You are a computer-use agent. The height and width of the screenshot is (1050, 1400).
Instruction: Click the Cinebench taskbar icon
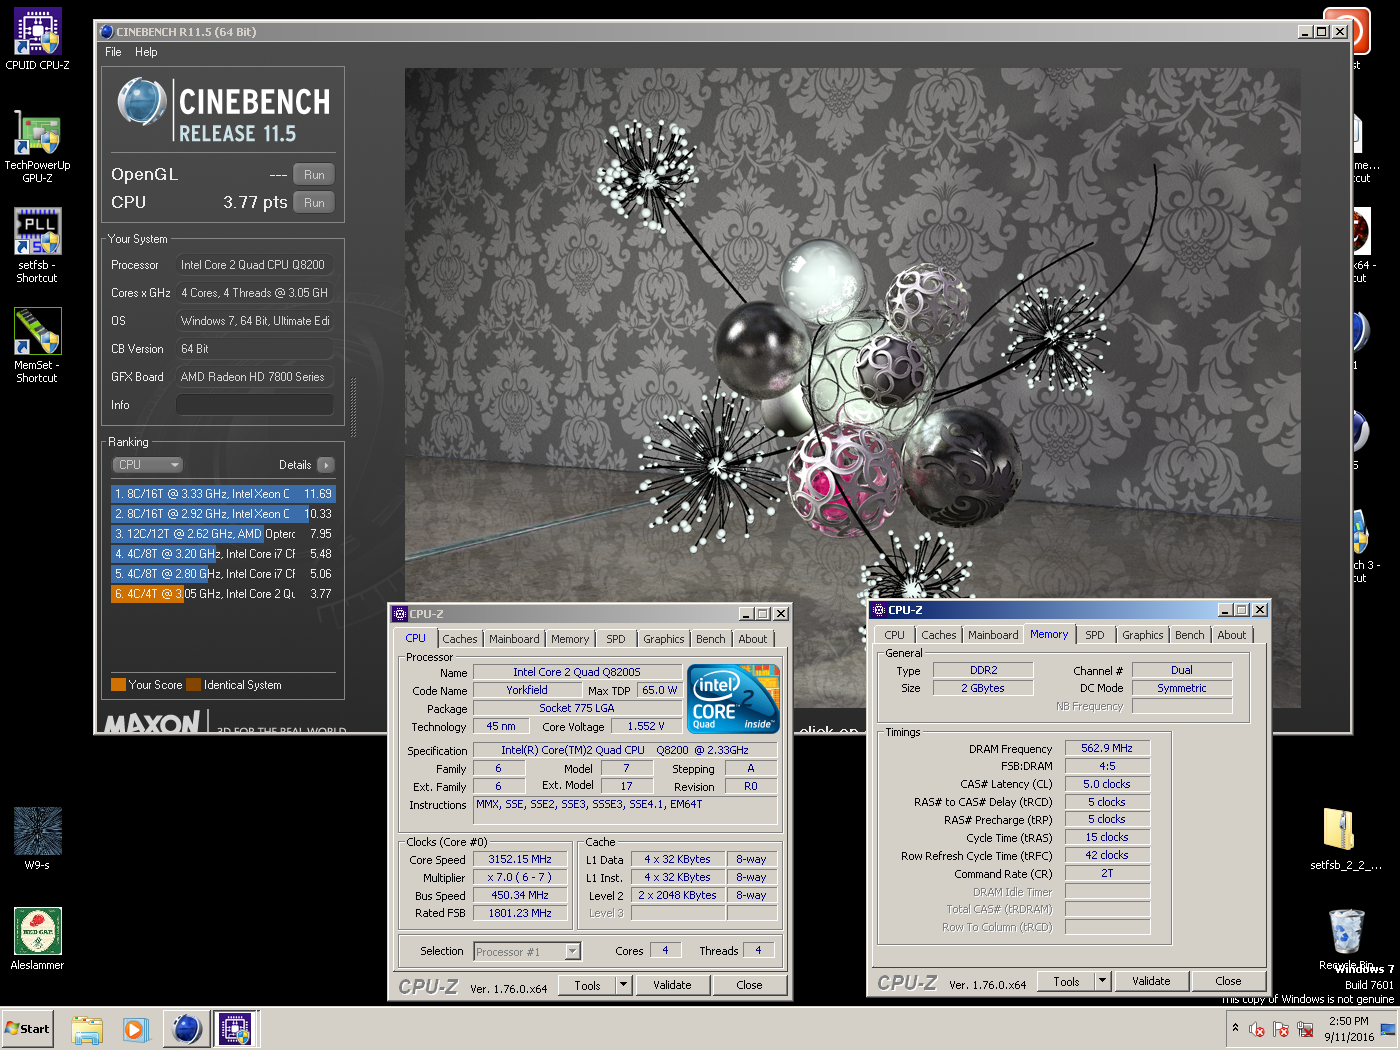point(186,1029)
